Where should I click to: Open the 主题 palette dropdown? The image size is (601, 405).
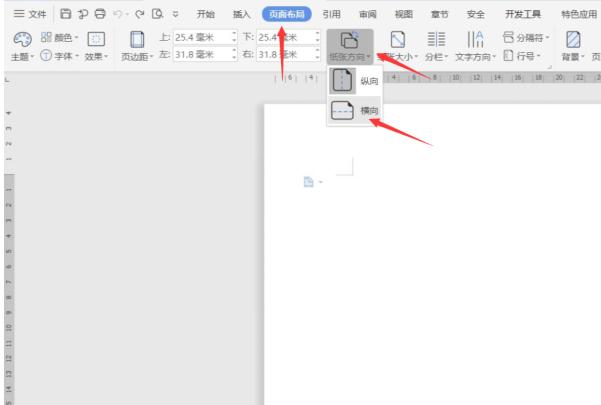(23, 47)
